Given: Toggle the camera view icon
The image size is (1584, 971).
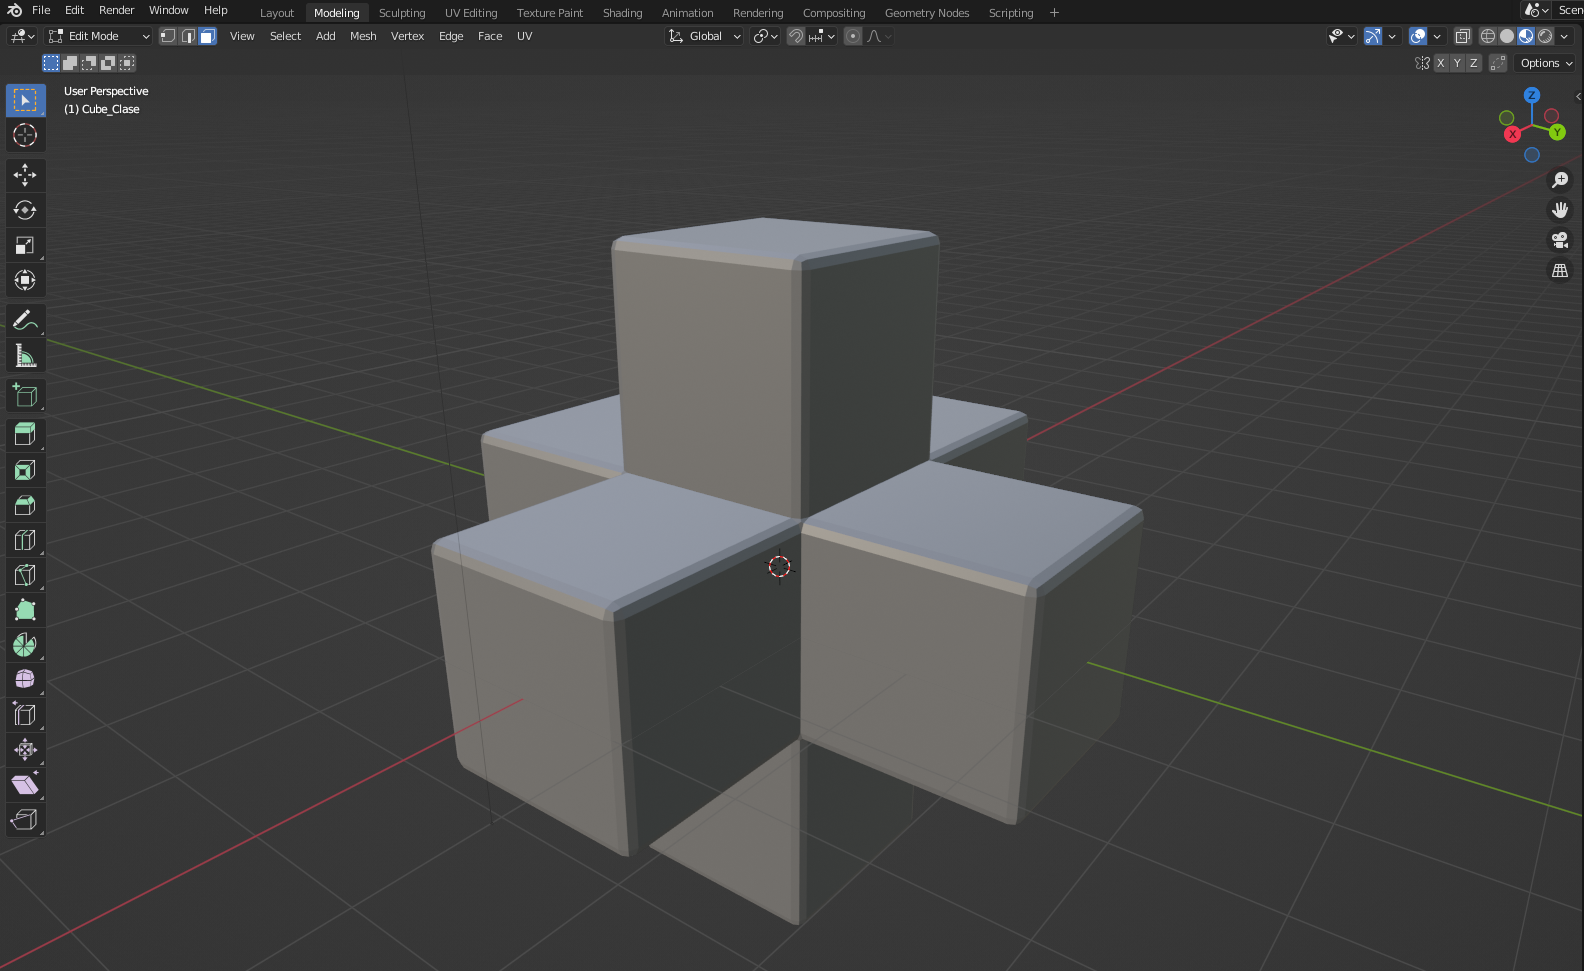Looking at the screenshot, I should tap(1560, 240).
